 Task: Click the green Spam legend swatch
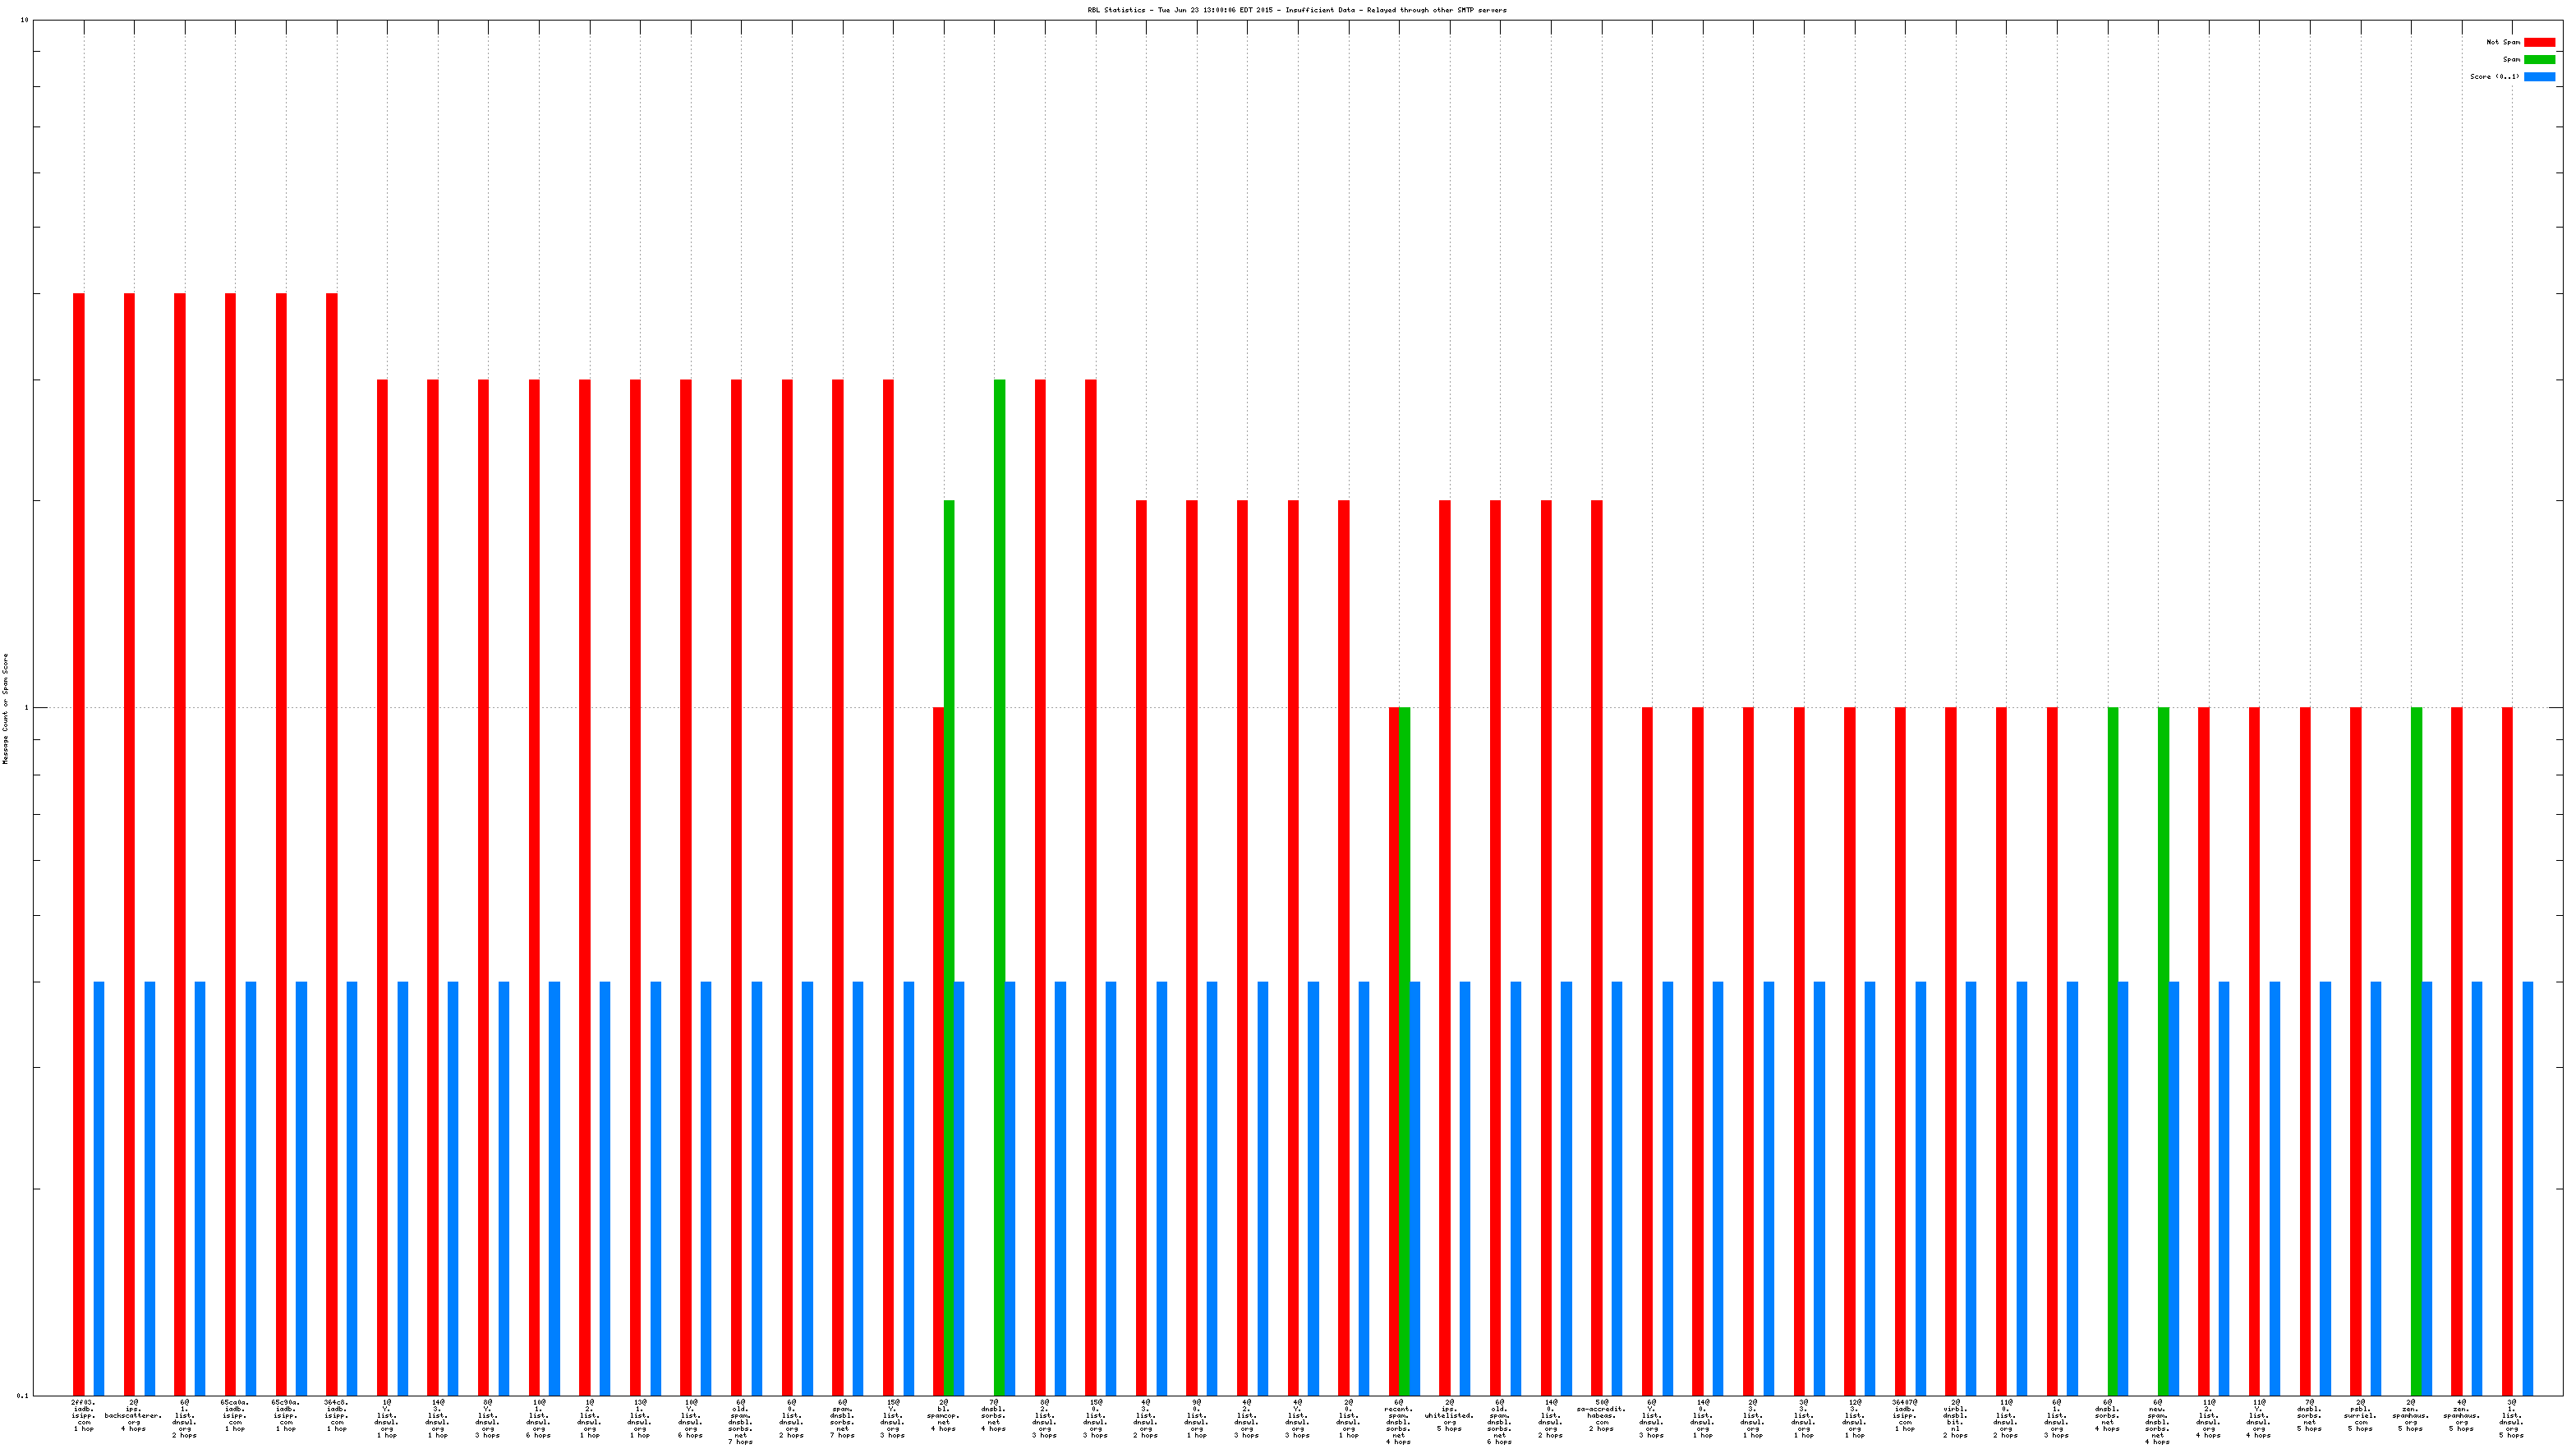(x=2538, y=59)
